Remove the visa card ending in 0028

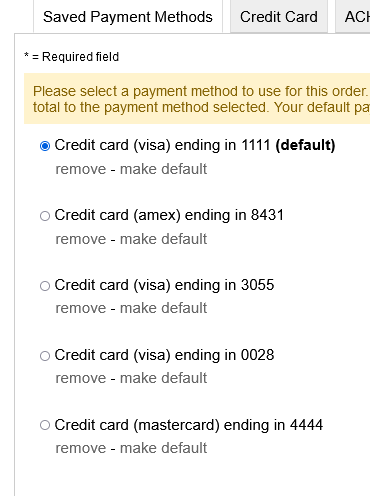click(81, 378)
